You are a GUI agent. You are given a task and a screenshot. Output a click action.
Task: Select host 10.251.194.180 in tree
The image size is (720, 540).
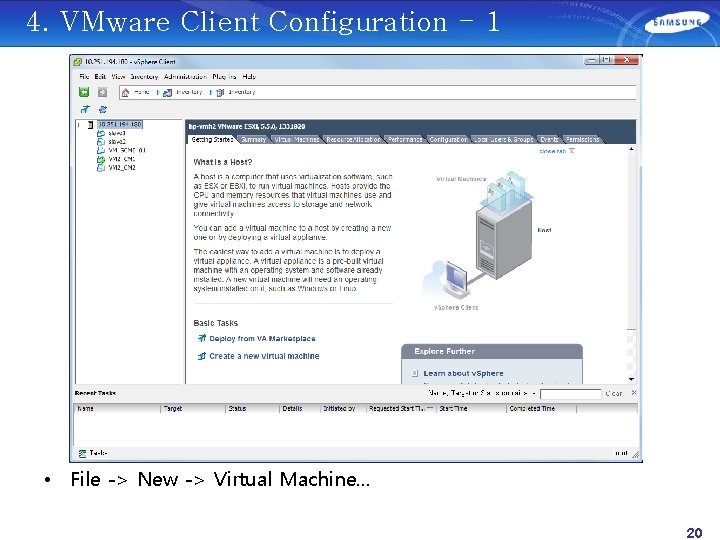pos(120,124)
